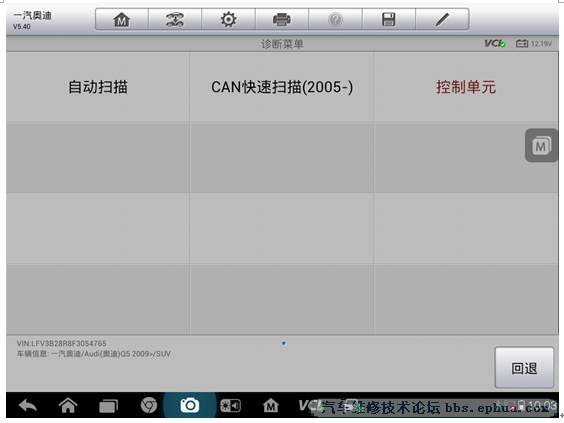Tap MaxiSys home icon in bottom bar

271,406
